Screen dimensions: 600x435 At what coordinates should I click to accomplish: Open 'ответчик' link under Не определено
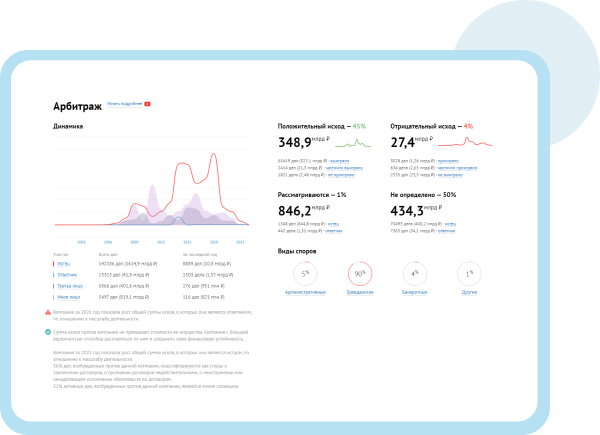(x=445, y=230)
